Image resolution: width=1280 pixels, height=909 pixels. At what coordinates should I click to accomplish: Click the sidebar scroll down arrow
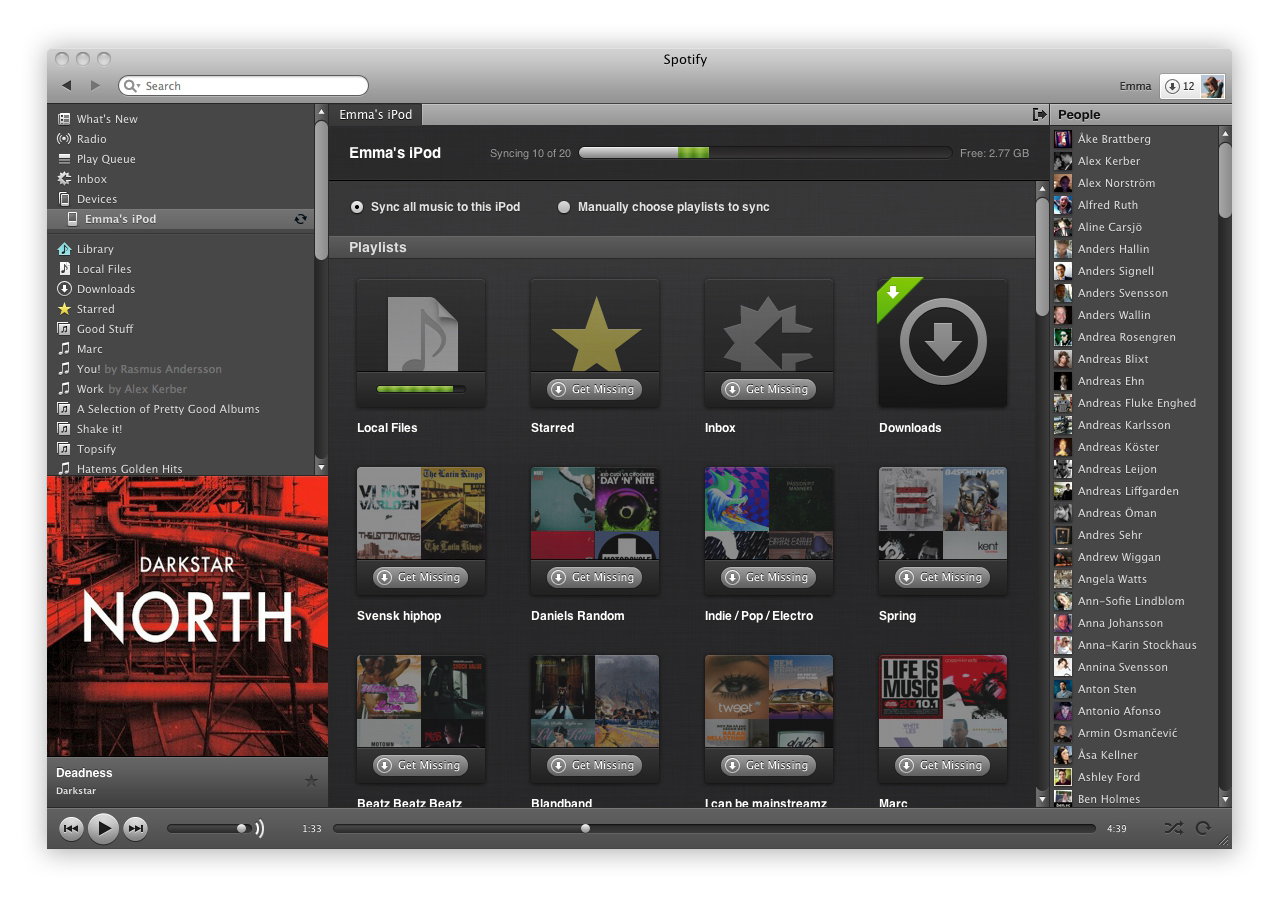point(321,467)
